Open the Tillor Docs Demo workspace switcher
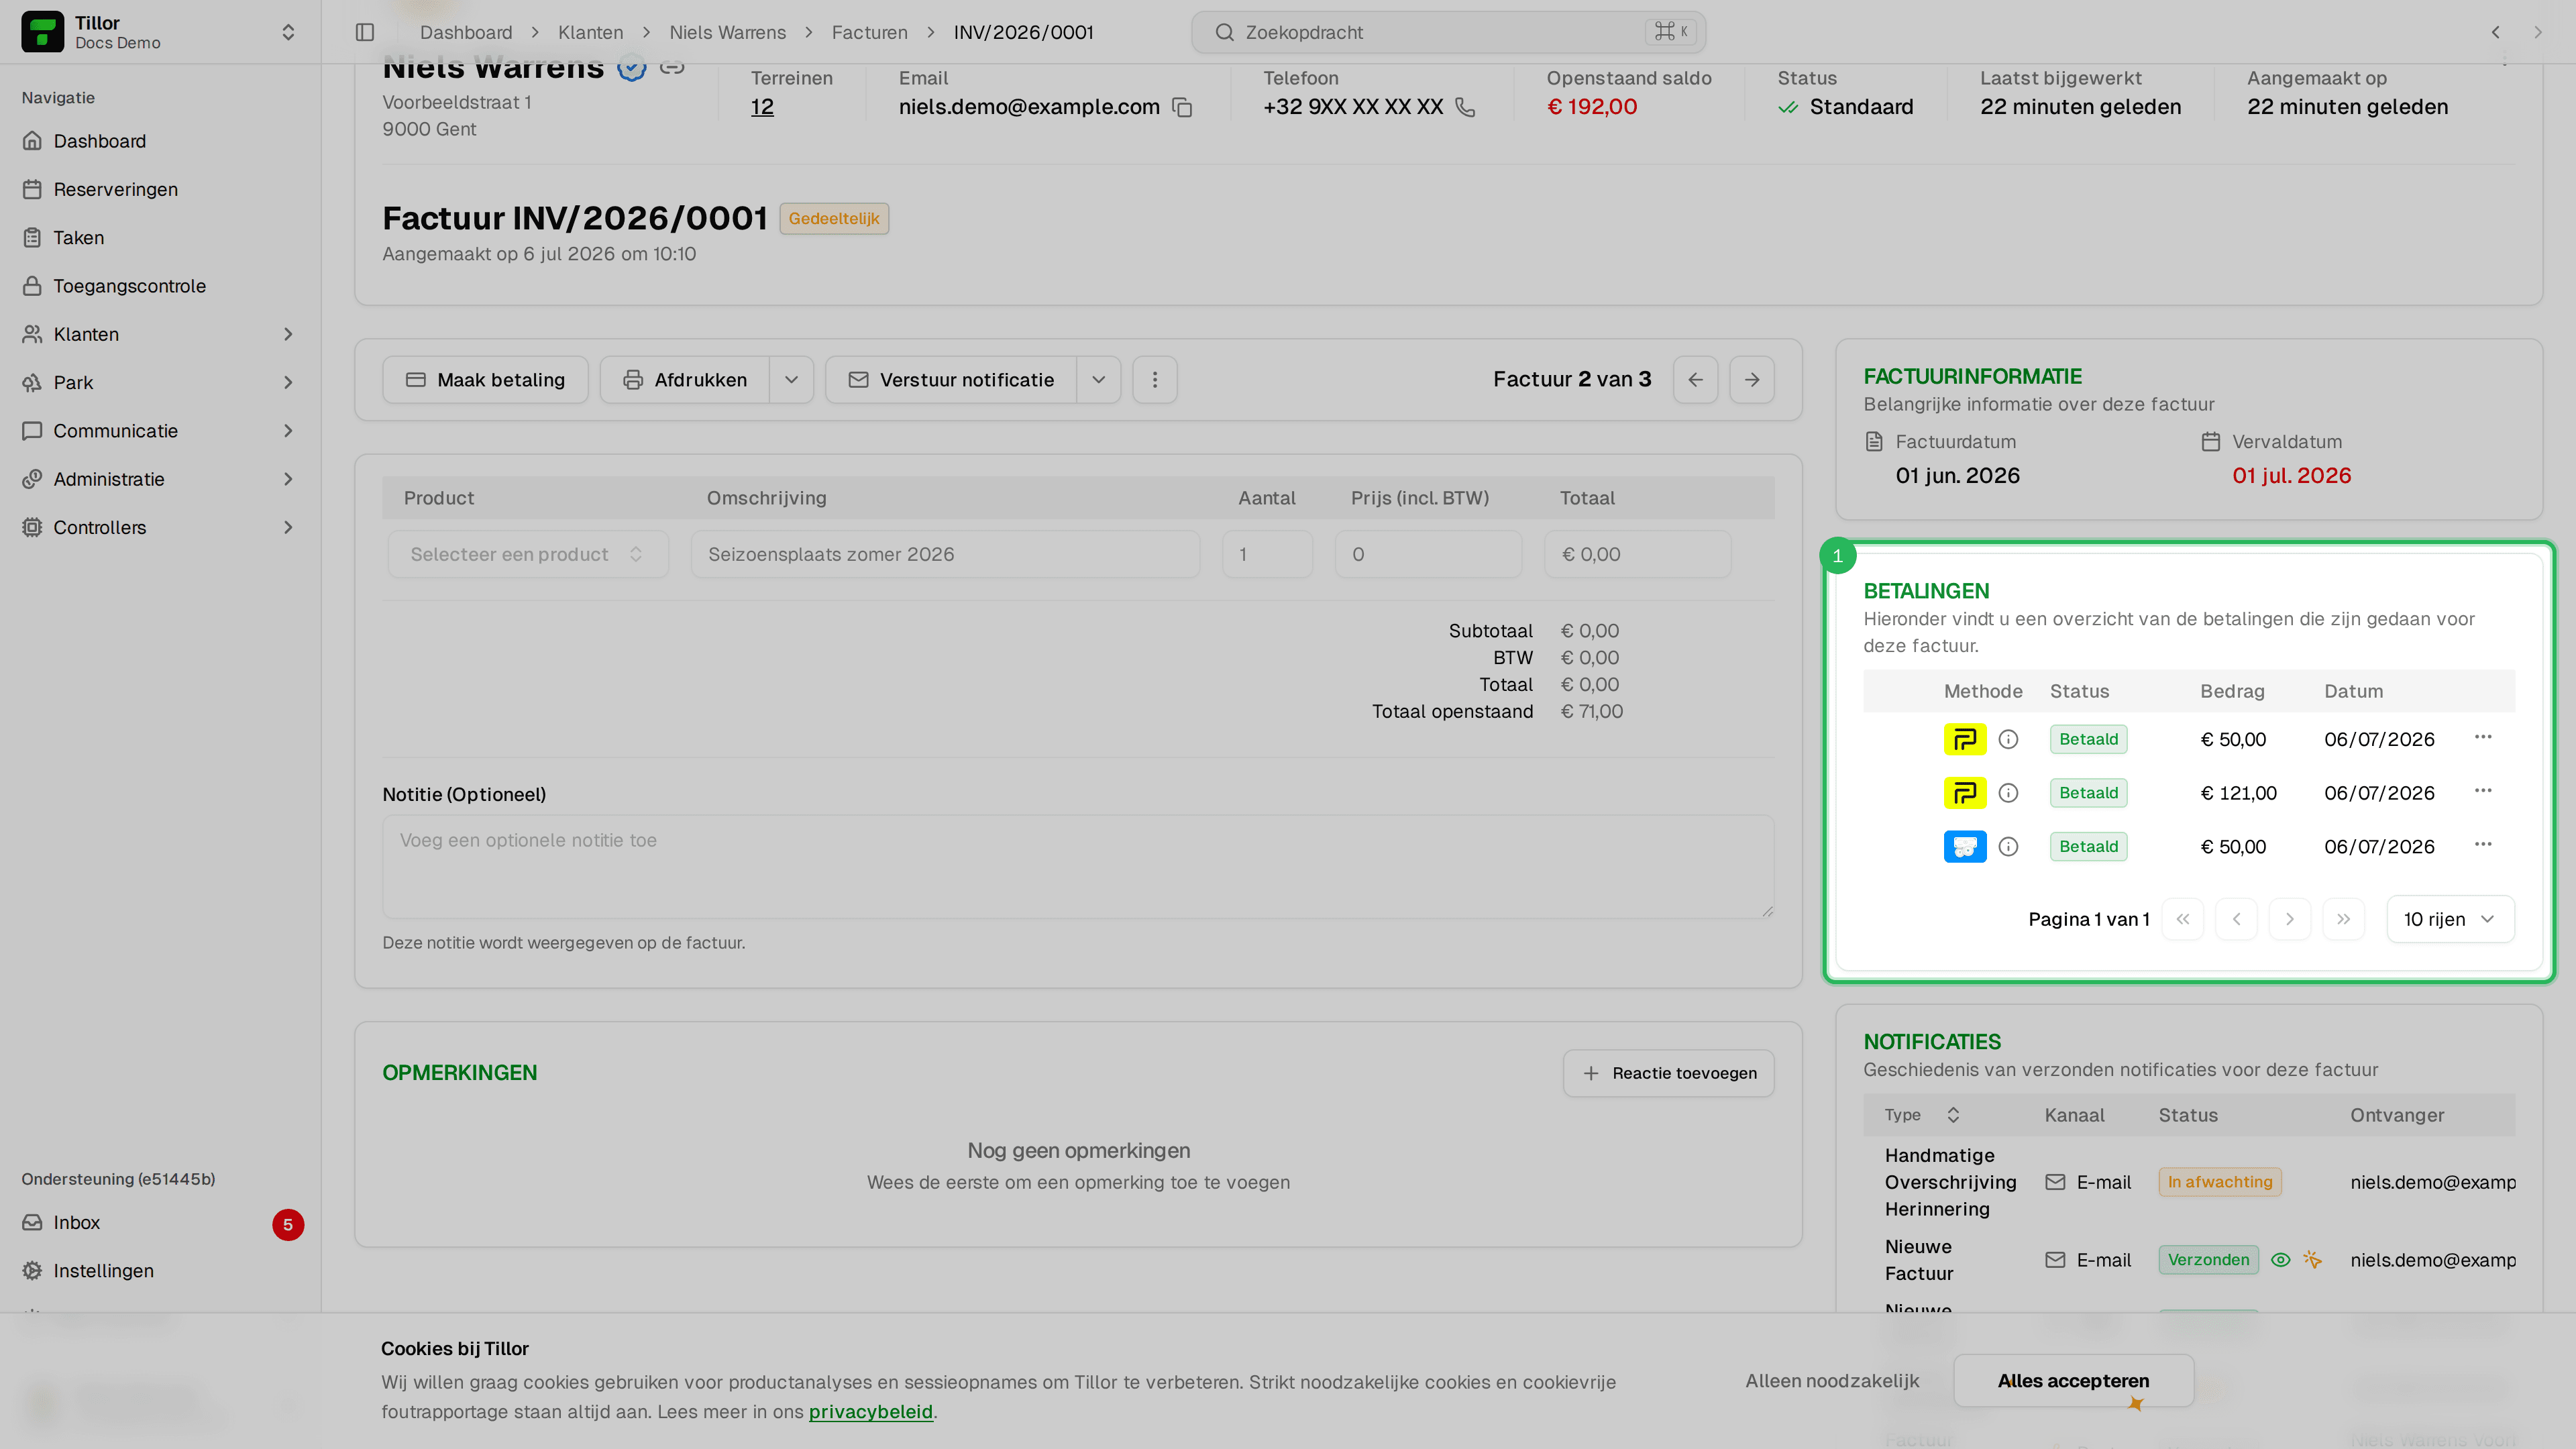Screen dimensions: 2576x1449 pyautogui.click(x=160, y=32)
